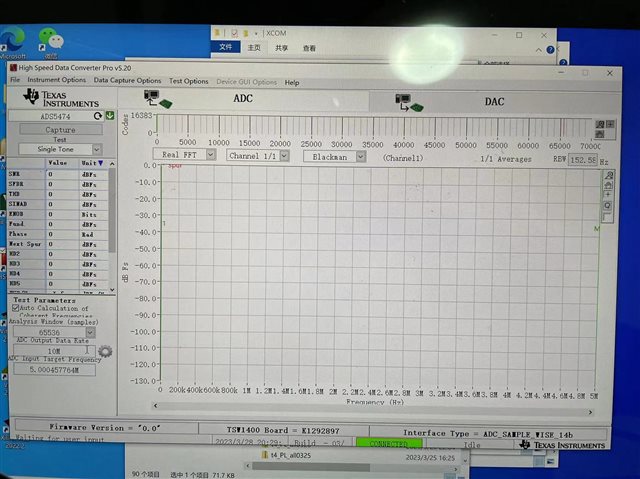Open the Blackman window dropdown

[360, 157]
